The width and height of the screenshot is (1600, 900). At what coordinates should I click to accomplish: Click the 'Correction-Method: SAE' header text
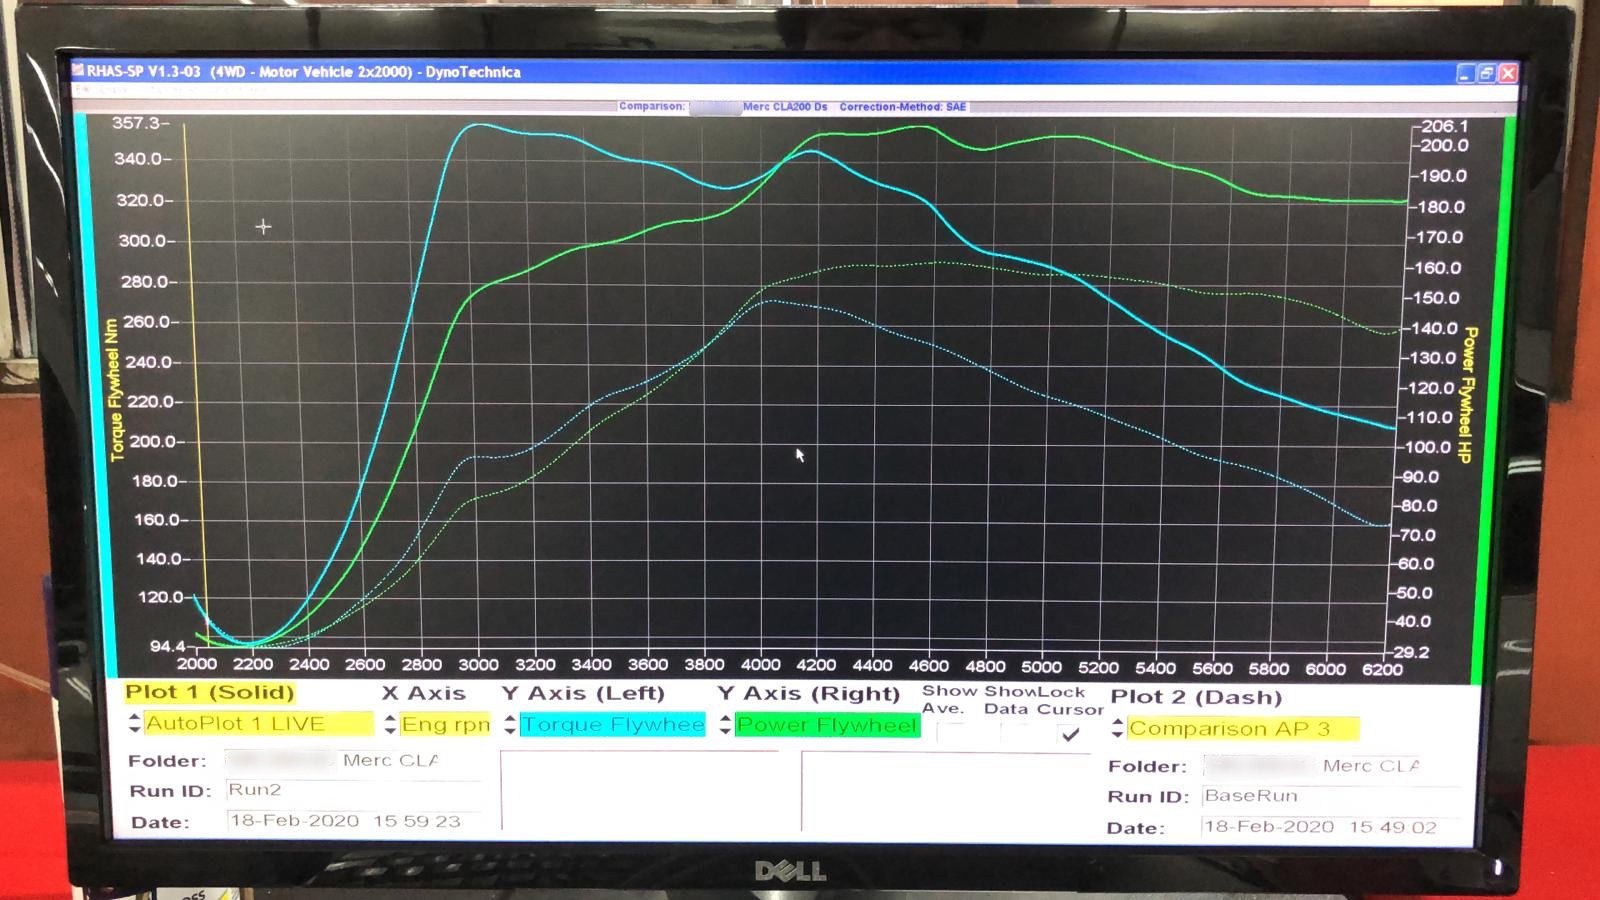tap(903, 106)
